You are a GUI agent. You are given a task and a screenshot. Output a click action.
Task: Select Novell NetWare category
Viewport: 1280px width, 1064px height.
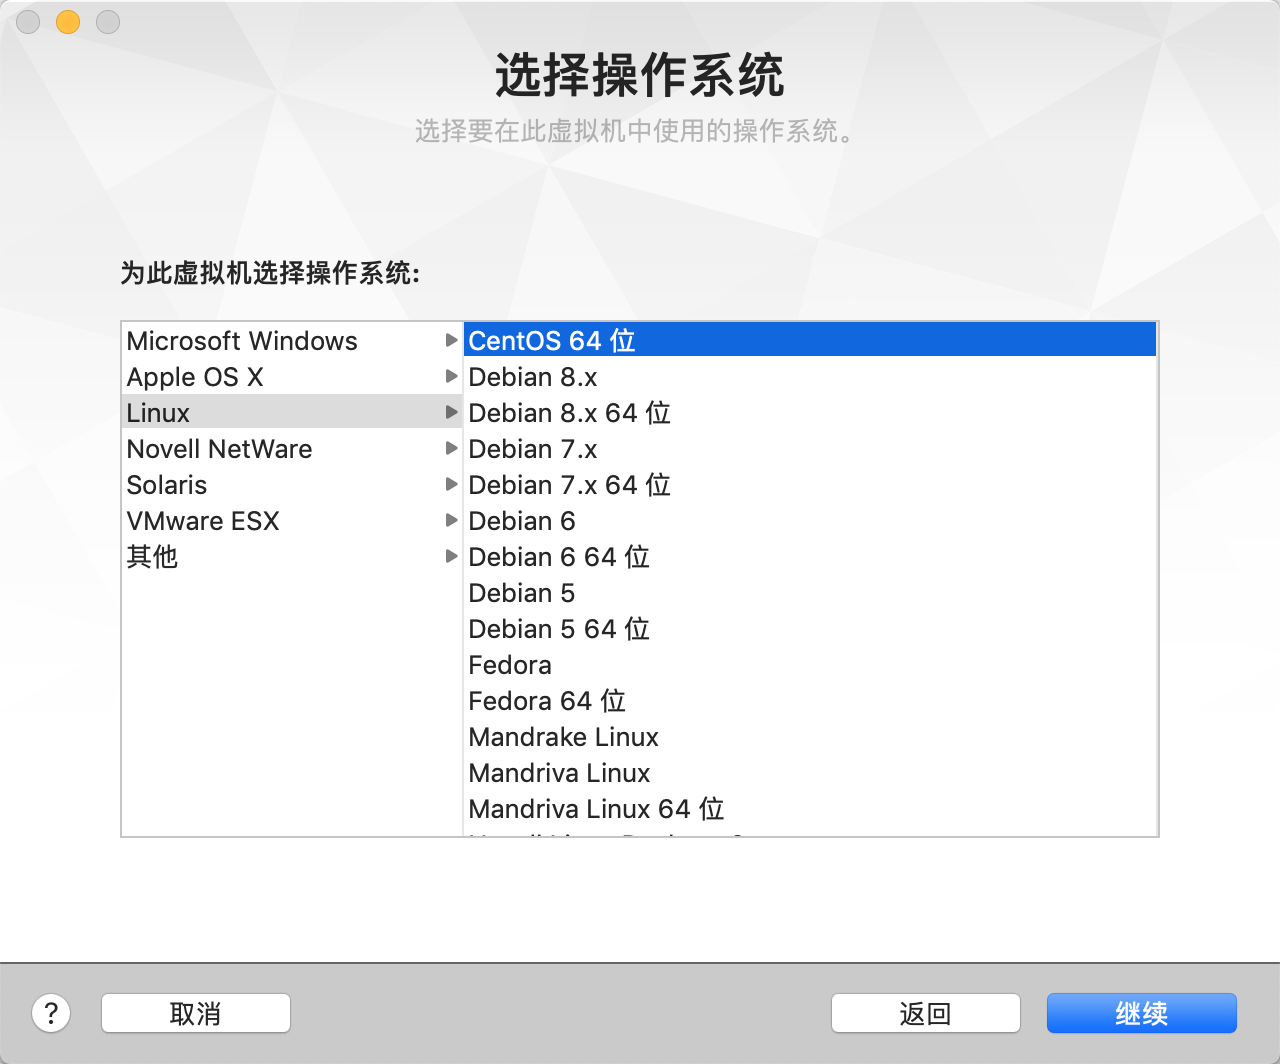click(292, 449)
